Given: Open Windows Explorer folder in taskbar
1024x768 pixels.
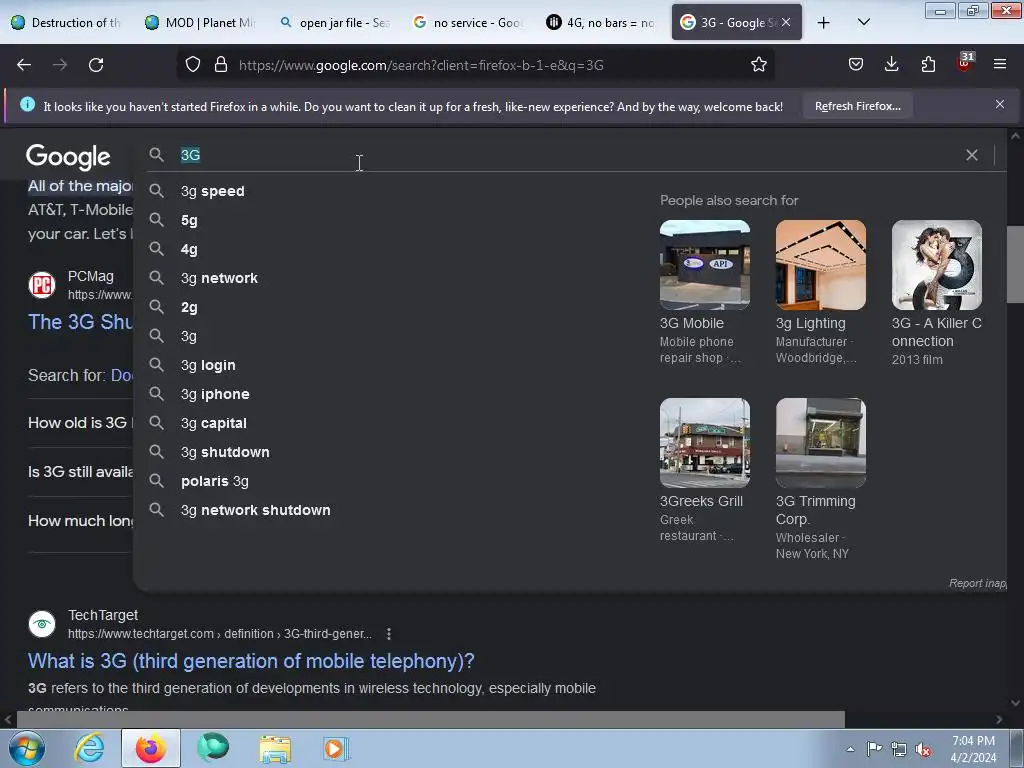Looking at the screenshot, I should click(x=275, y=748).
